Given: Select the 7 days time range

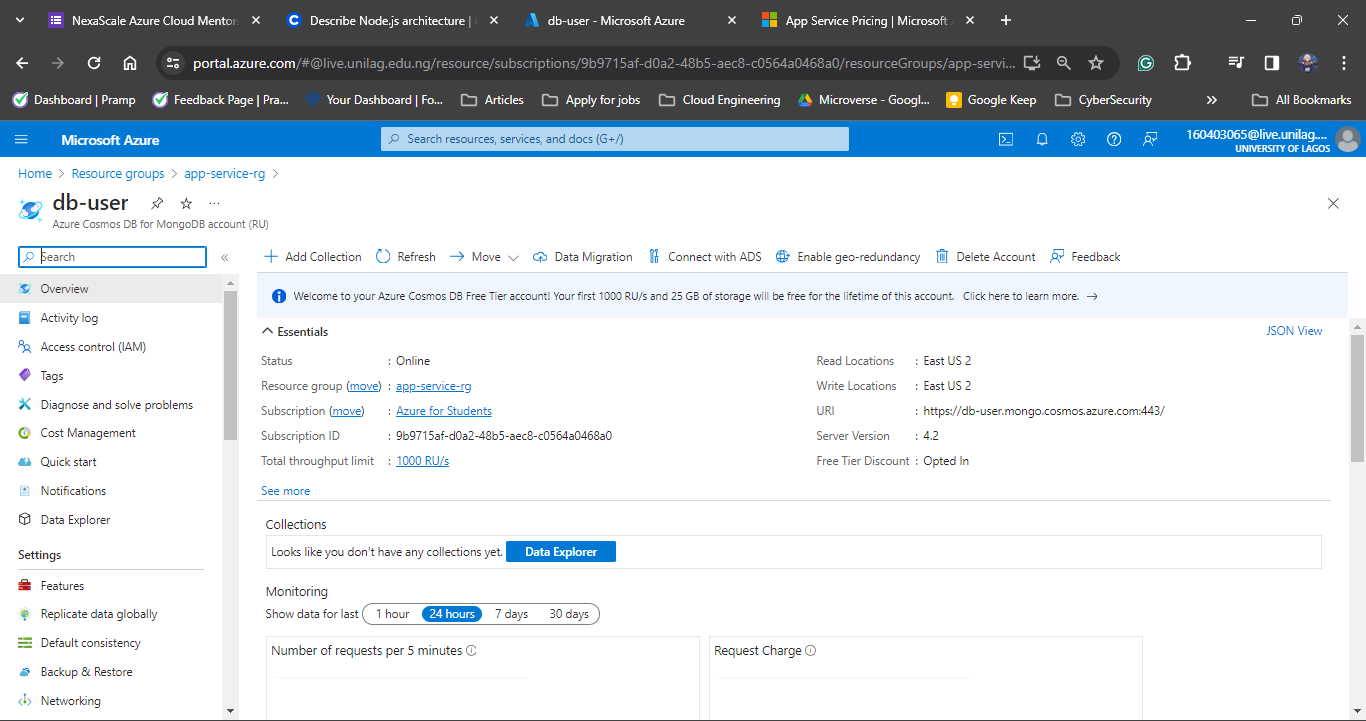Looking at the screenshot, I should point(511,614).
